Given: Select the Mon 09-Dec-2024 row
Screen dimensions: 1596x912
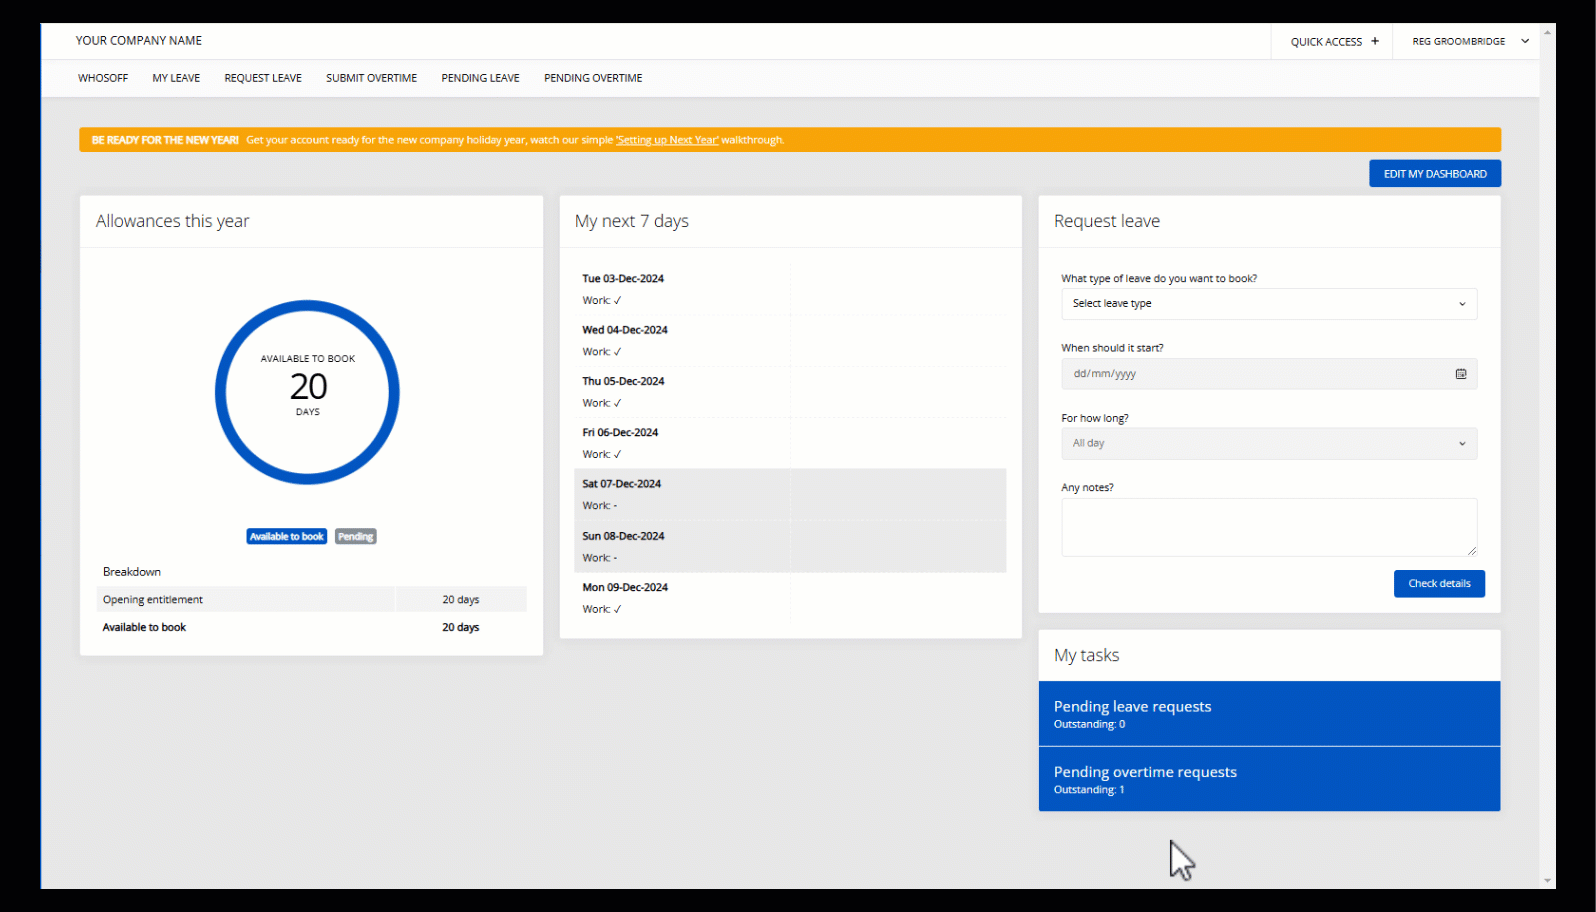Looking at the screenshot, I should click(790, 598).
